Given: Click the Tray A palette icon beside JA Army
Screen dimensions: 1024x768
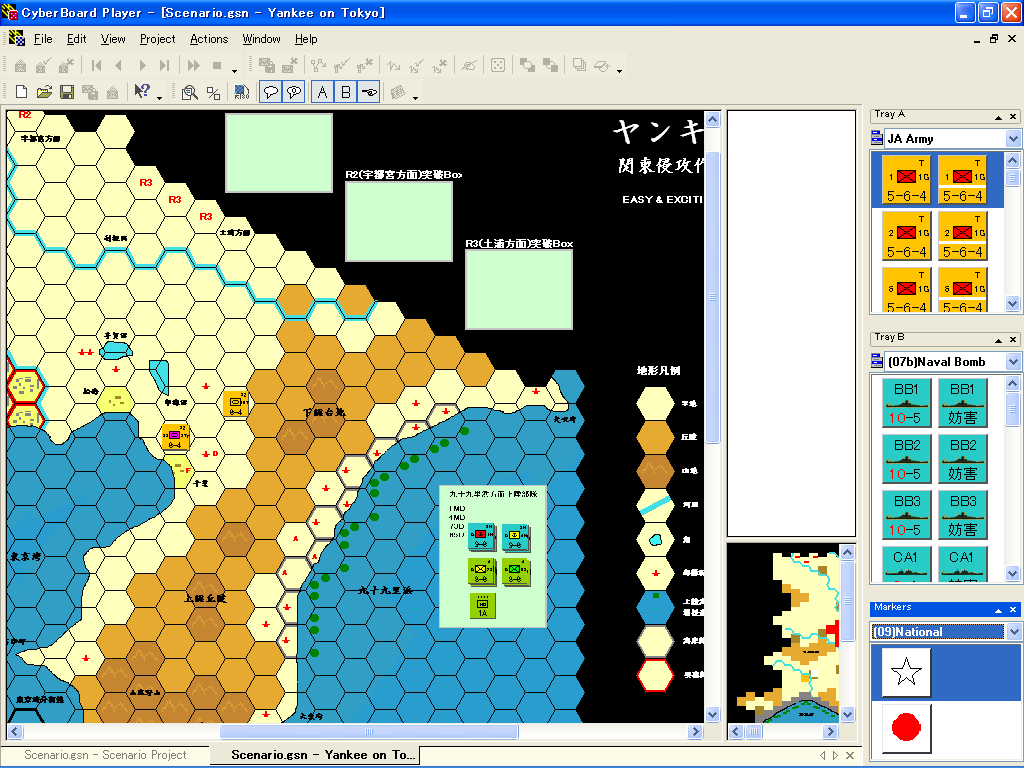Looking at the screenshot, I should (877, 138).
